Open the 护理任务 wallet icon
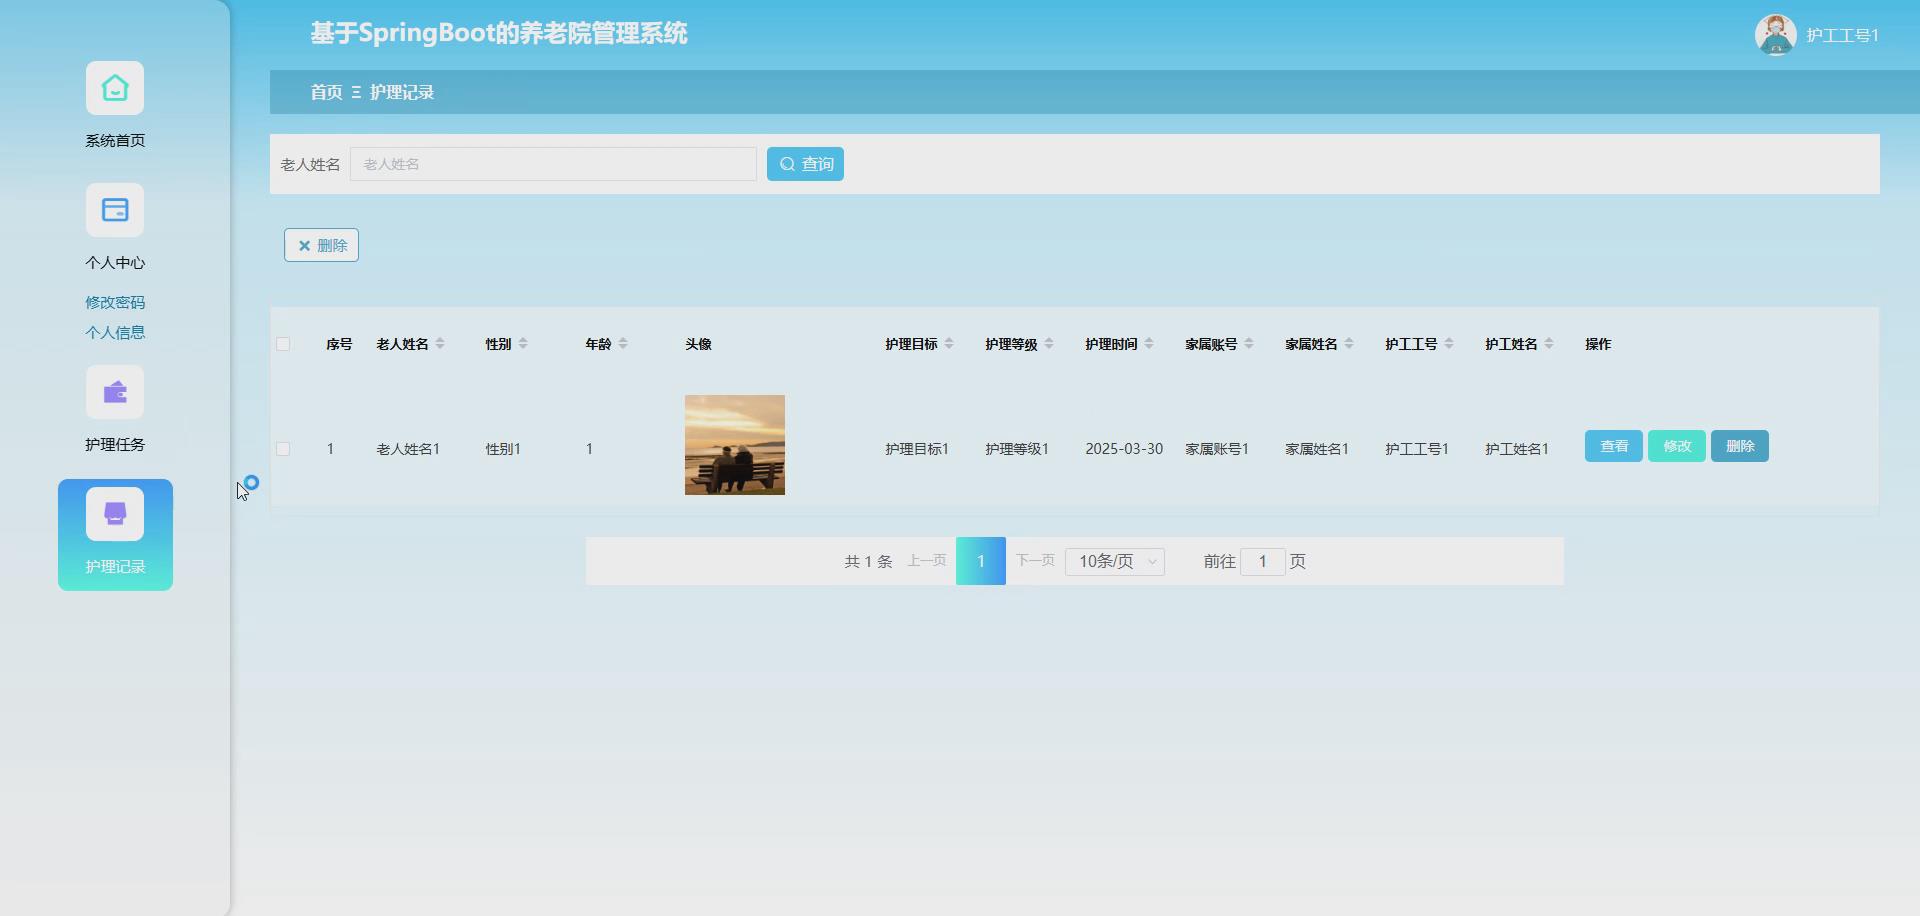 point(115,392)
